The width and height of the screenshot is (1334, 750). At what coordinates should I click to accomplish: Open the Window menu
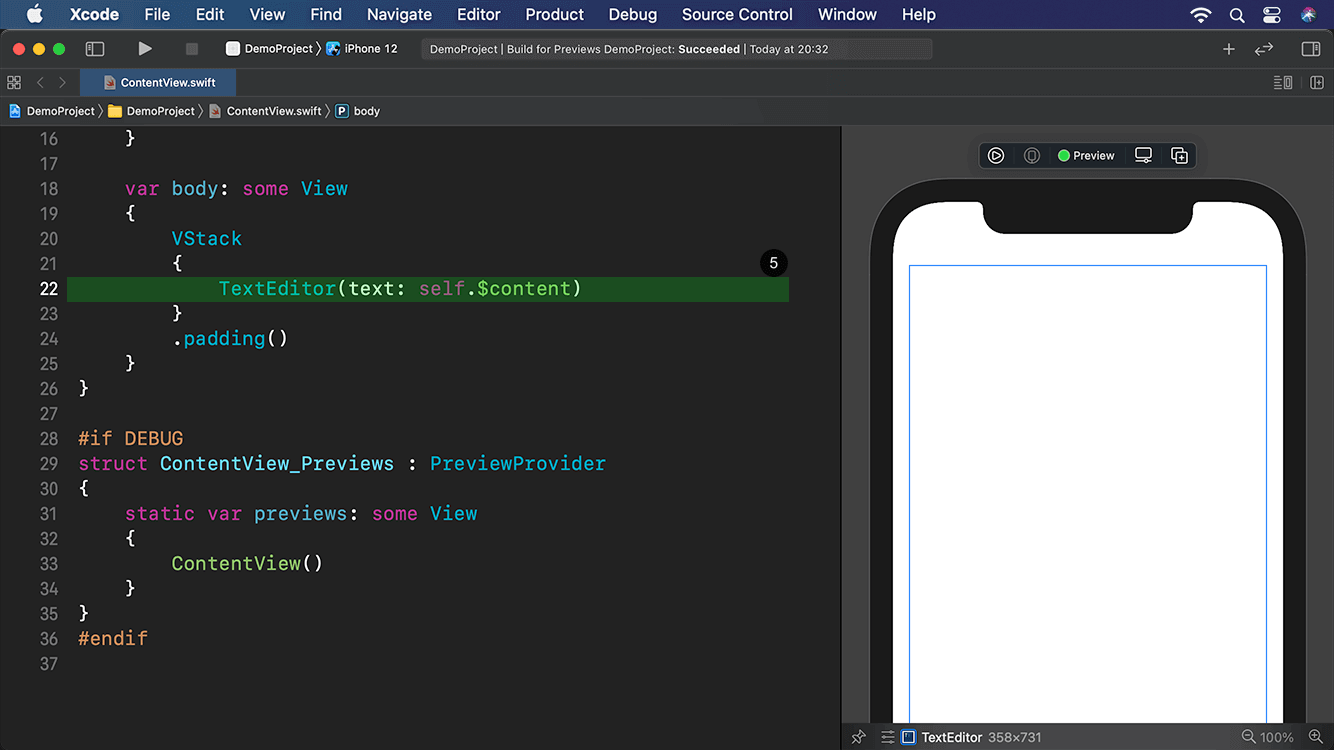click(847, 14)
